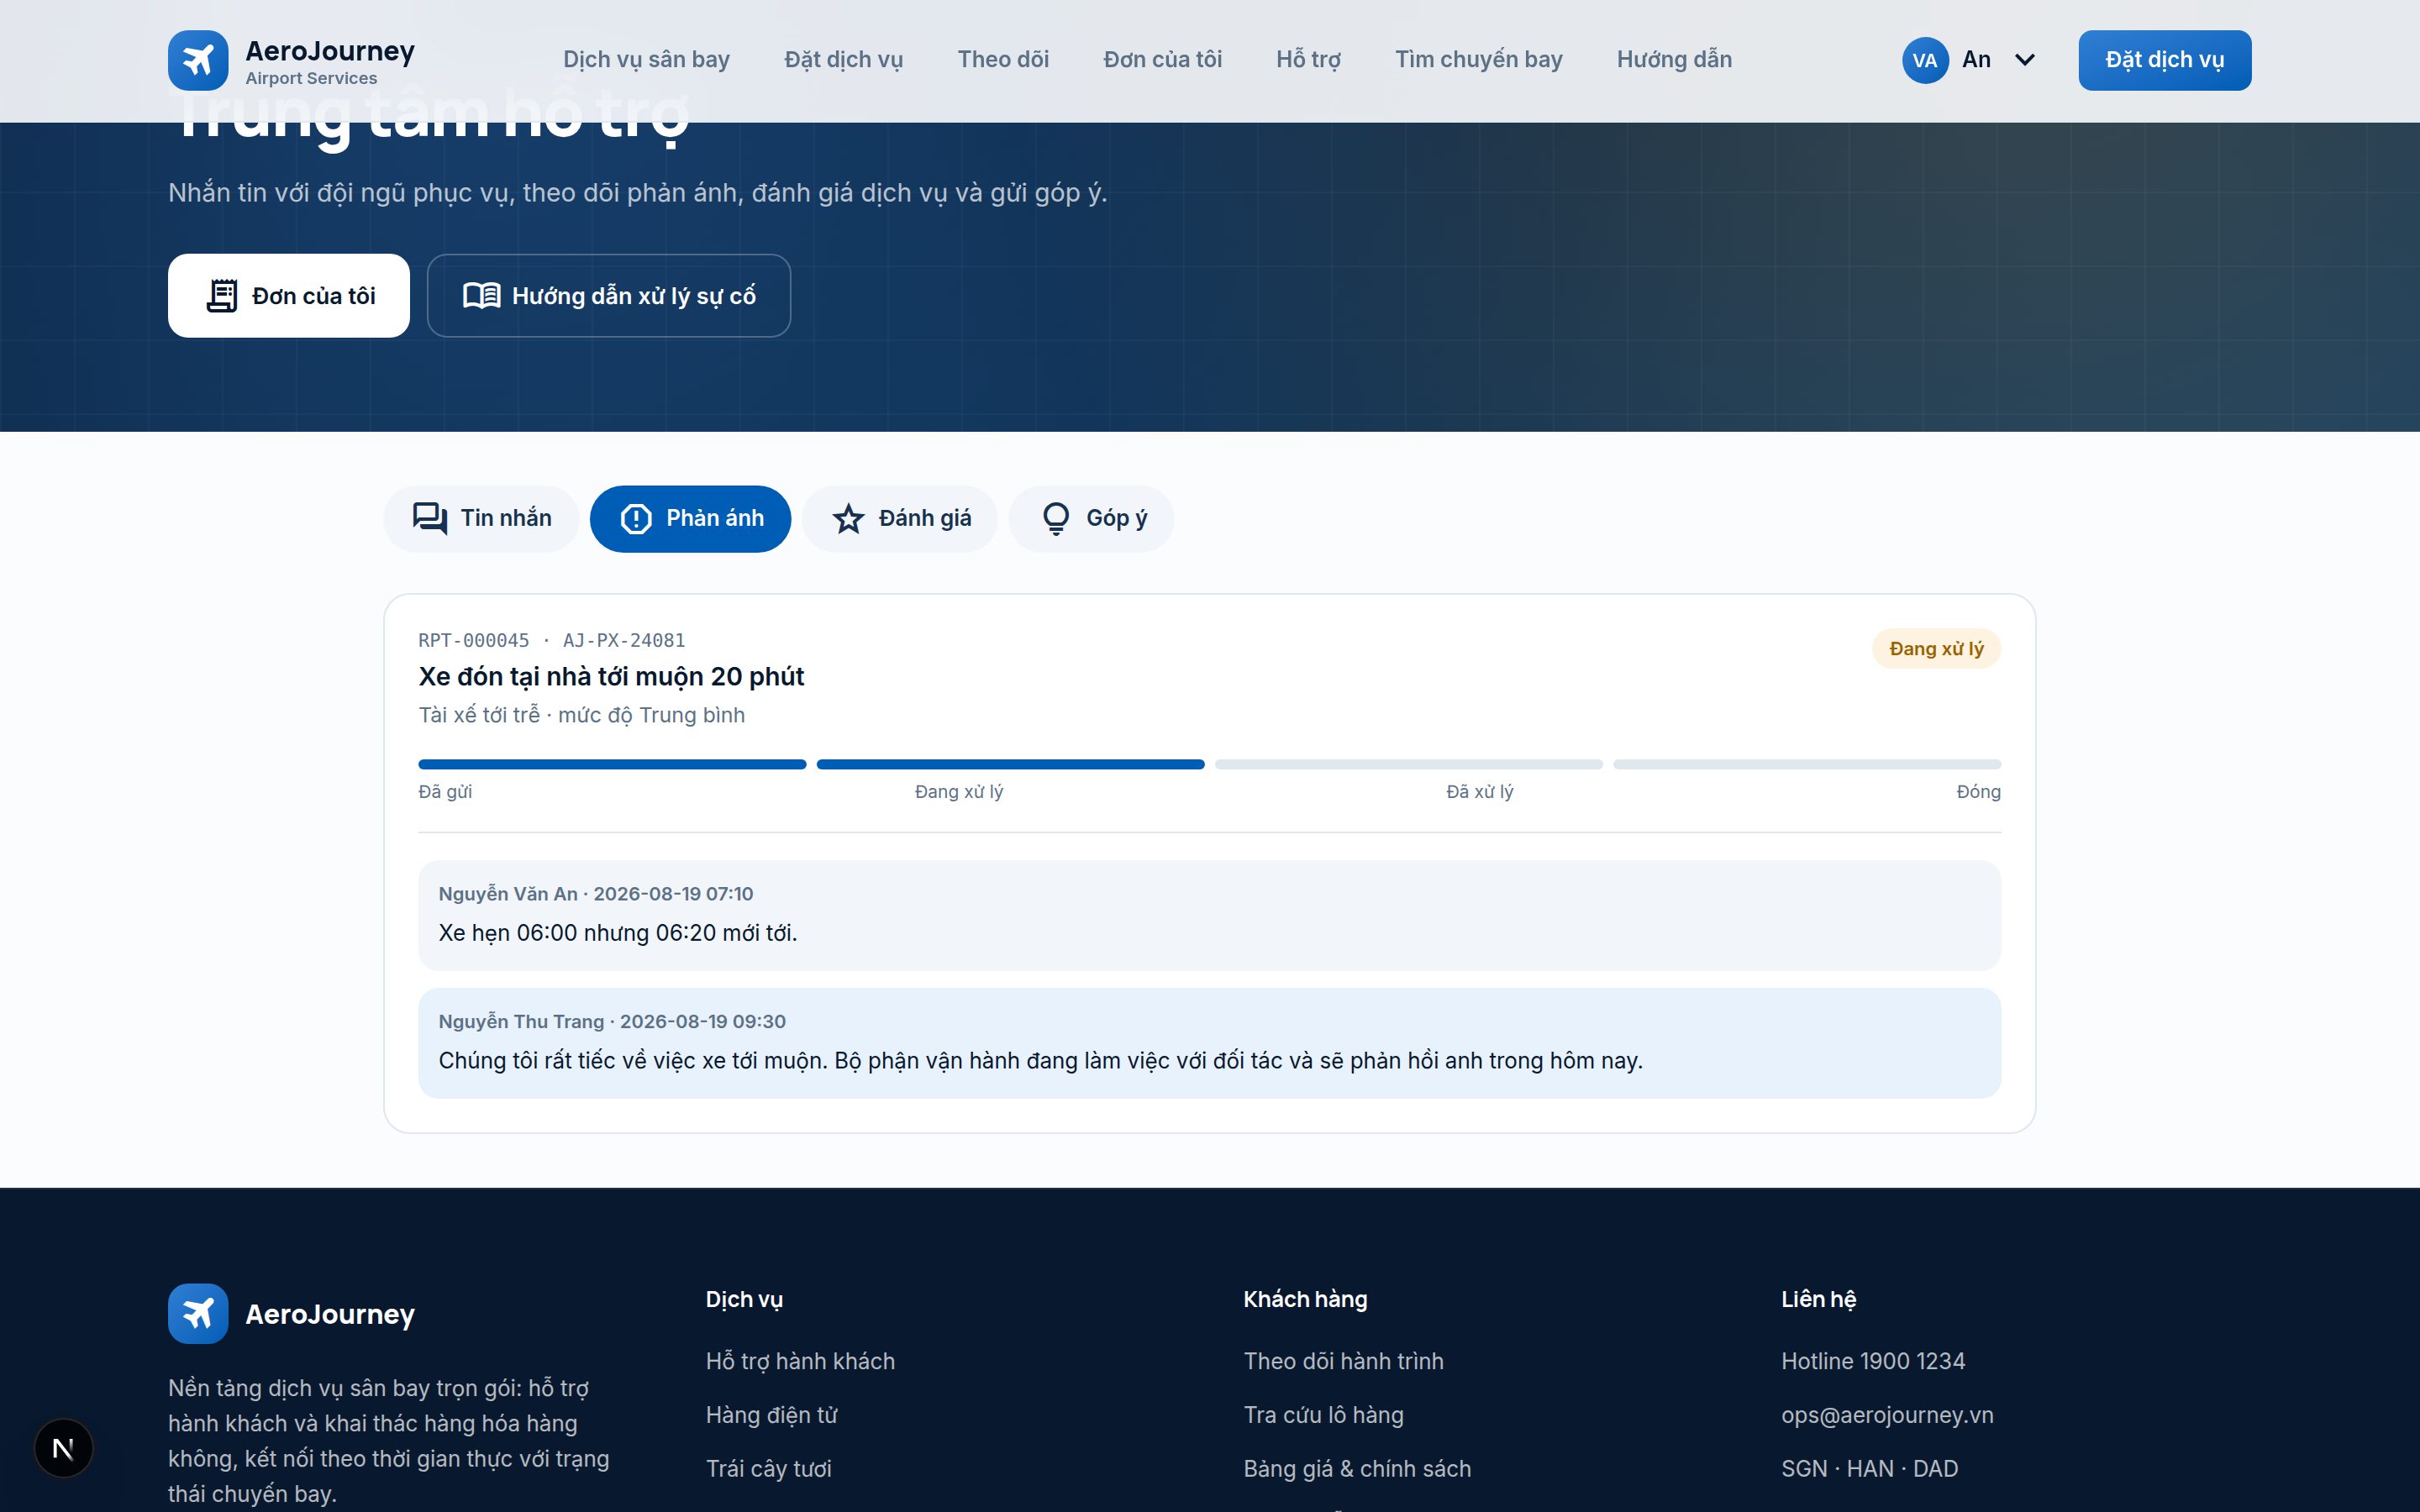
Task: Click the exclamation icon of Phản ánh
Action: 636,518
